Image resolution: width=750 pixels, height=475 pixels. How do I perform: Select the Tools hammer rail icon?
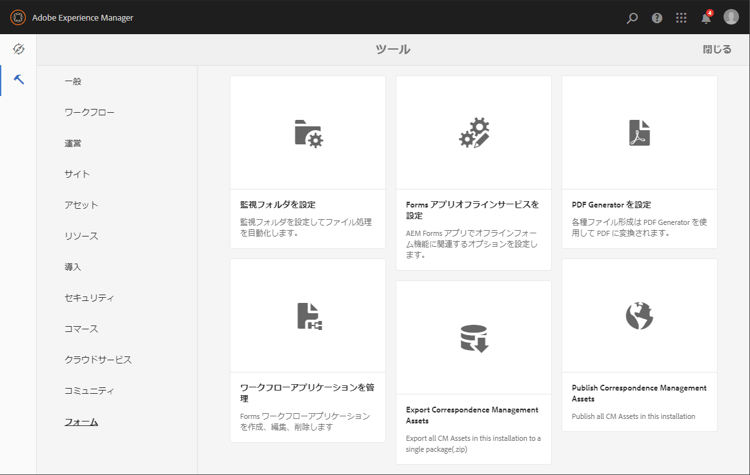(19, 79)
